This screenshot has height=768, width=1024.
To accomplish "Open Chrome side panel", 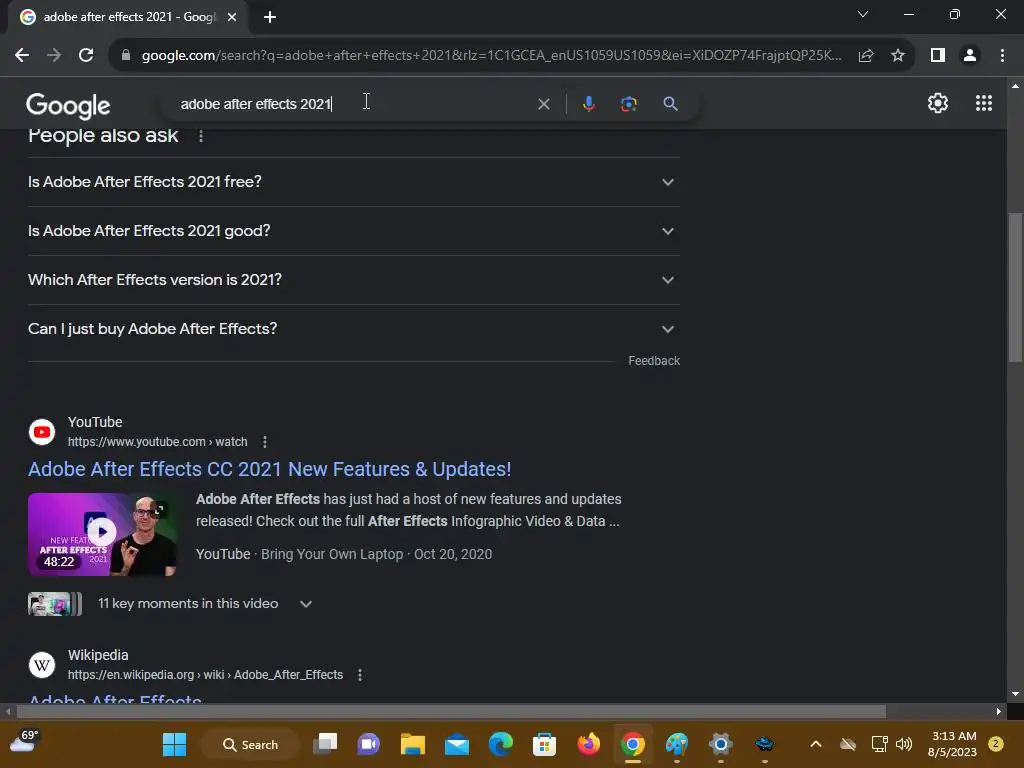I will [x=938, y=56].
